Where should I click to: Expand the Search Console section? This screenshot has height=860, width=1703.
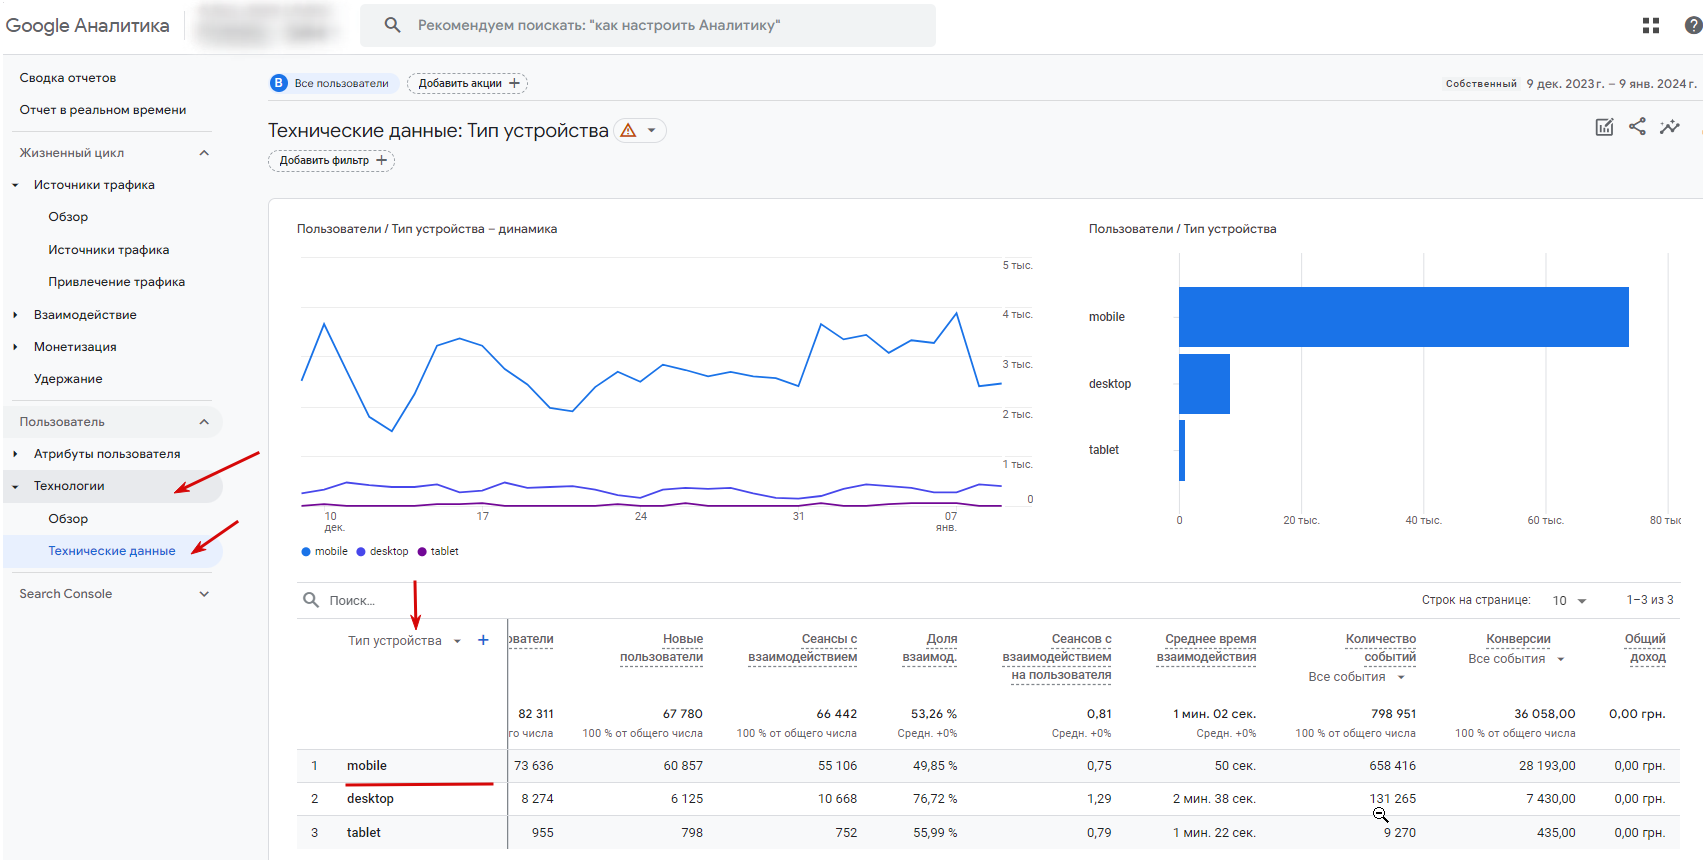(x=204, y=594)
